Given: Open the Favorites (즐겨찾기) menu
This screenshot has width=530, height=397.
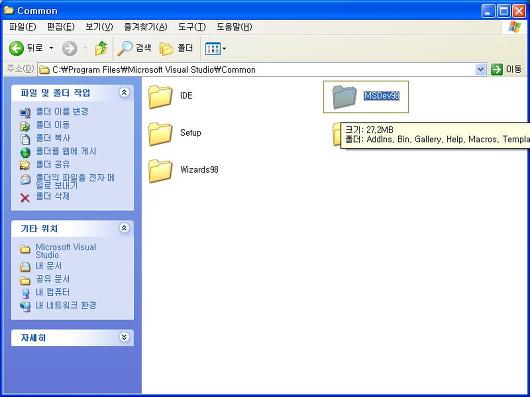Looking at the screenshot, I should [145, 27].
